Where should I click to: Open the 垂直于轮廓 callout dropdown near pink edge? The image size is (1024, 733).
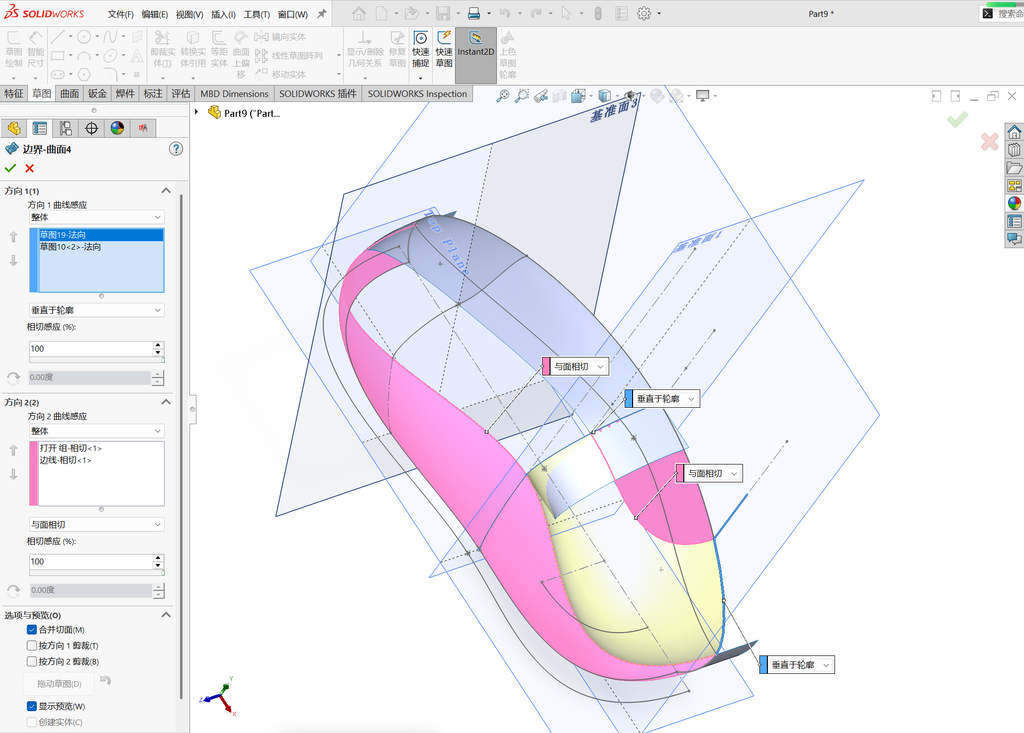[x=691, y=399]
